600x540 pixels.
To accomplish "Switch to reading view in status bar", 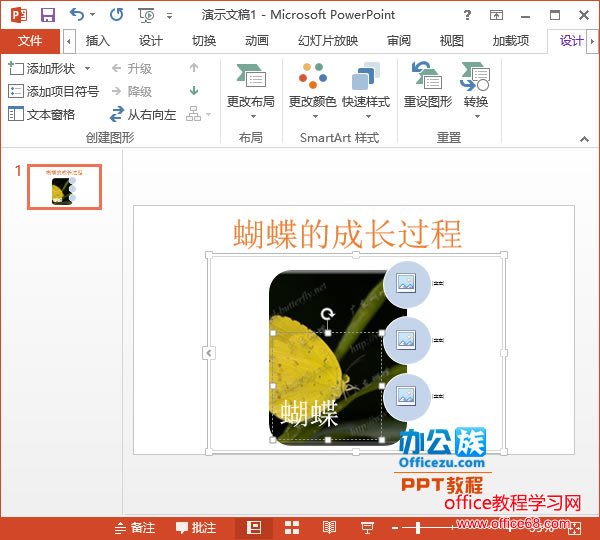I will 329,527.
